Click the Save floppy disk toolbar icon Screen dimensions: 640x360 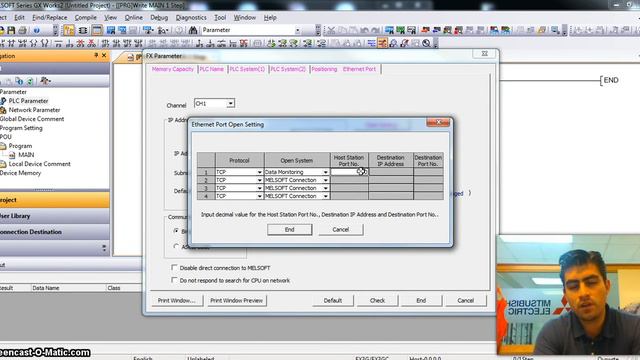pyautogui.click(x=11, y=30)
